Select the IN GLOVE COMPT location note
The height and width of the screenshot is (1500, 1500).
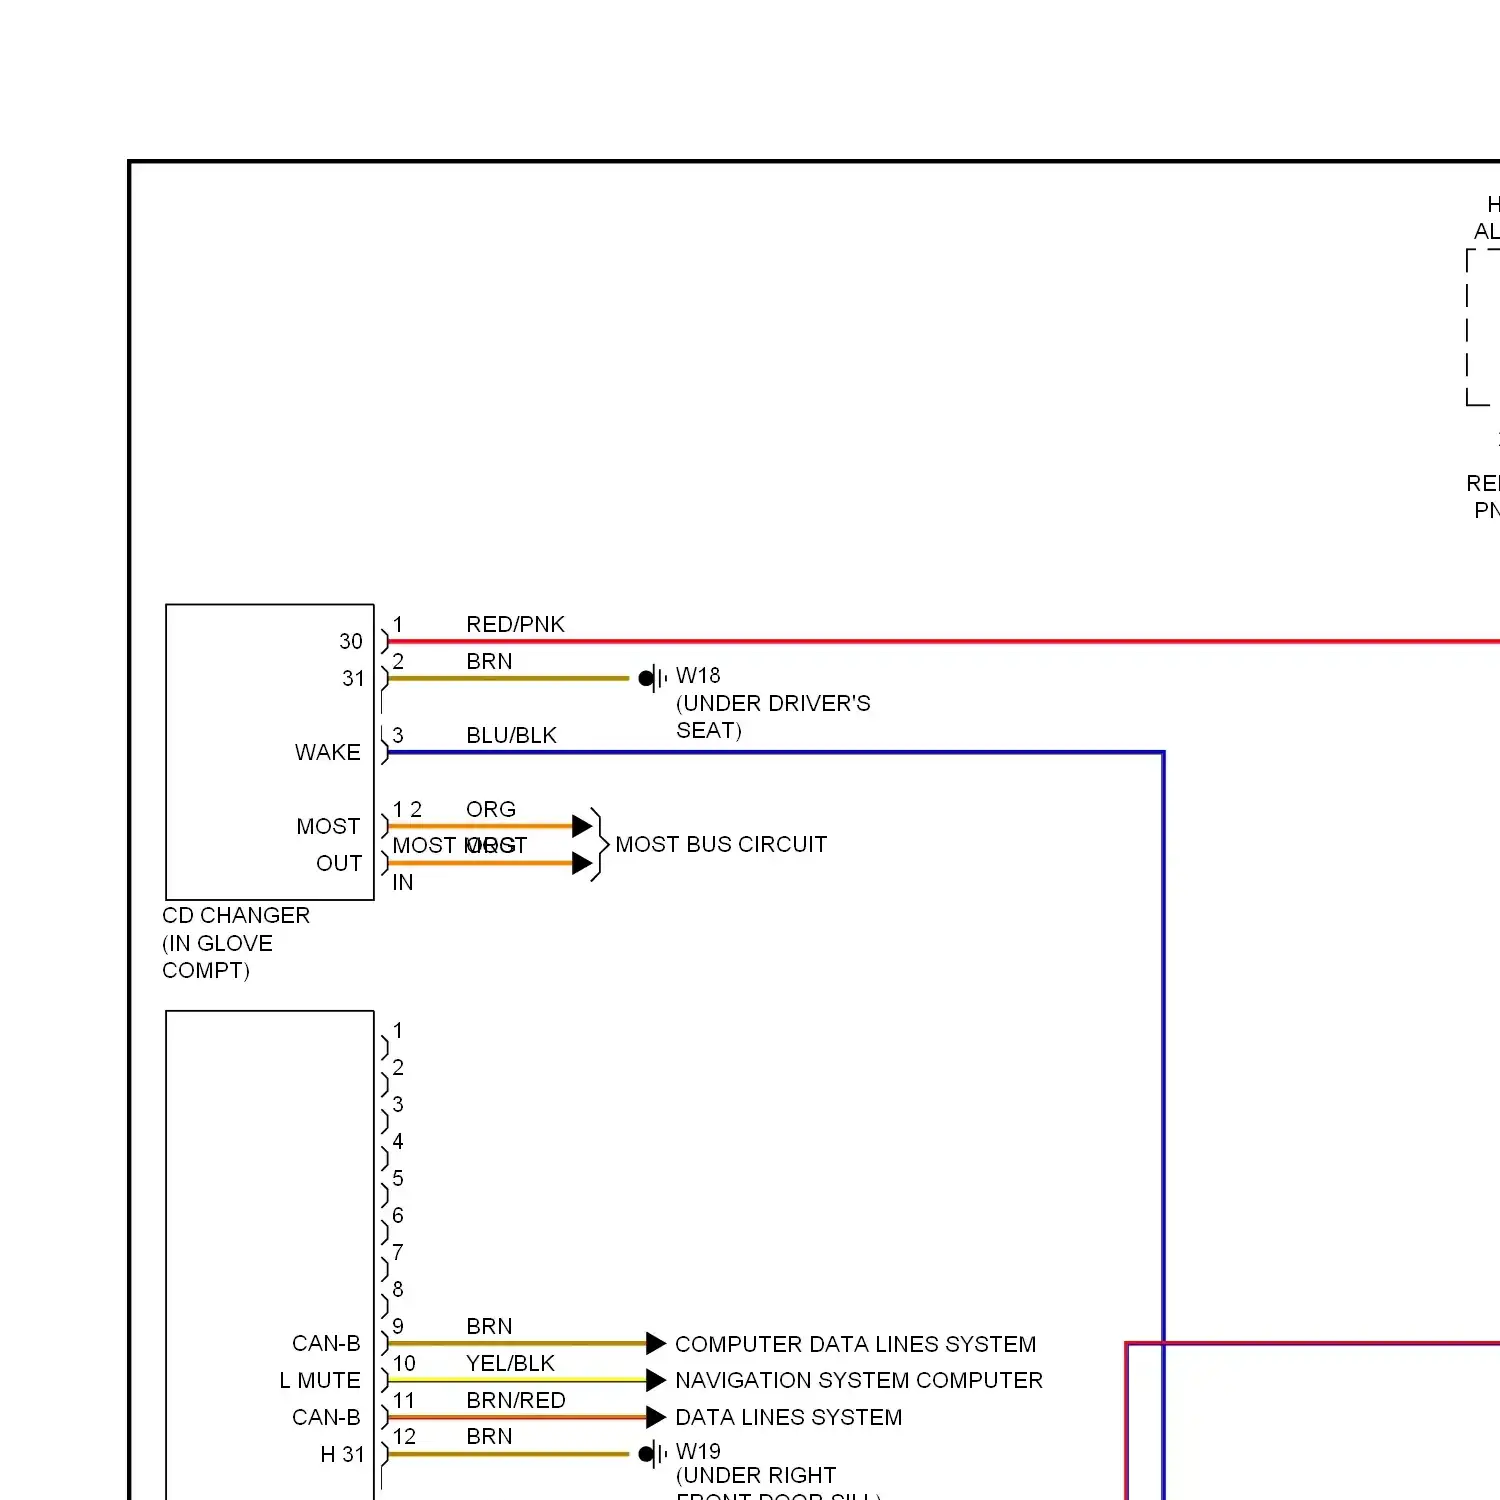tap(217, 957)
